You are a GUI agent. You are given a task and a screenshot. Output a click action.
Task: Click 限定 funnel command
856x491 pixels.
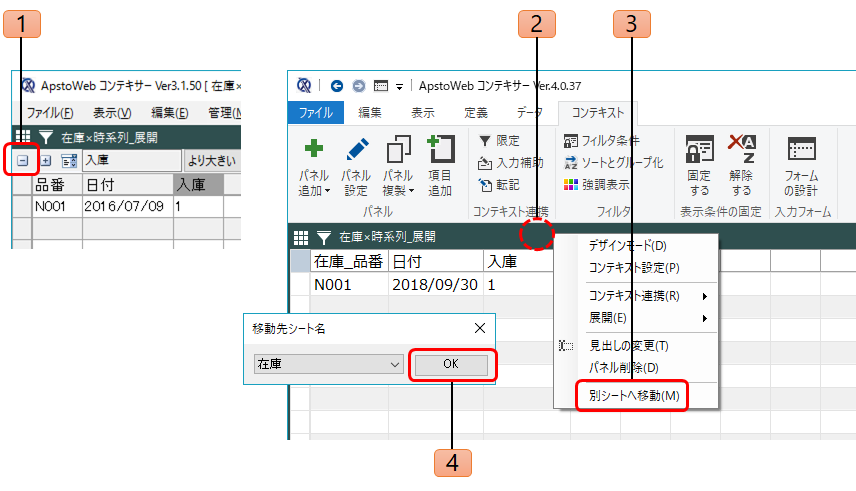(x=499, y=141)
